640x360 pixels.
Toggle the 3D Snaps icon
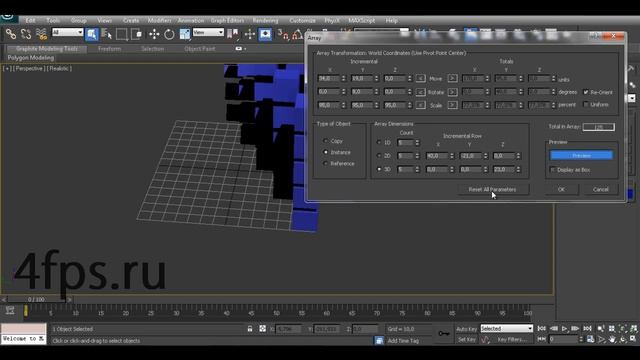pyautogui.click(x=283, y=34)
